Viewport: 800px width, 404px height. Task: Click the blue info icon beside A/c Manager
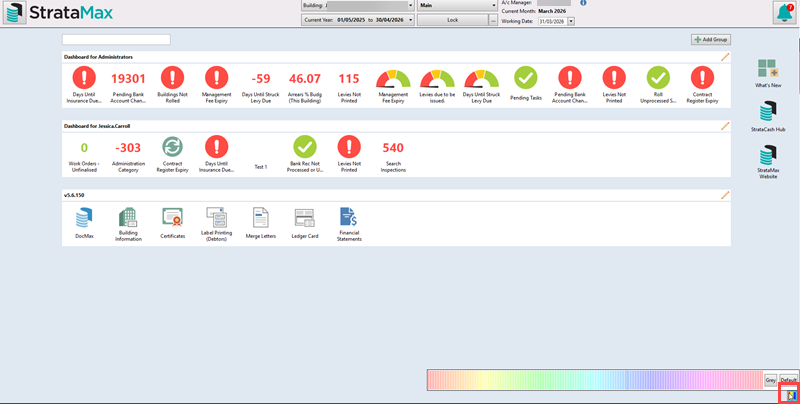coord(583,3)
